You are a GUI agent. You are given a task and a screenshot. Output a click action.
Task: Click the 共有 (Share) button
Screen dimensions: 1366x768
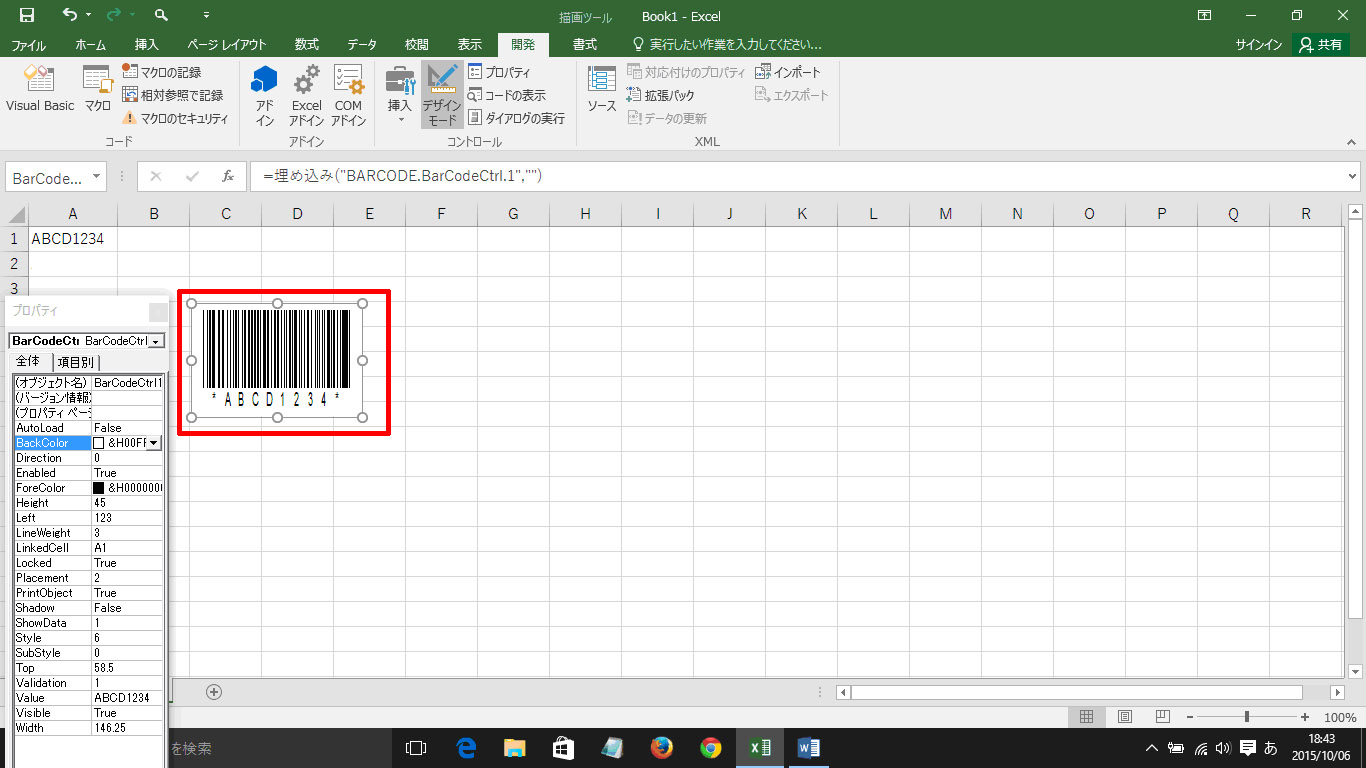pyautogui.click(x=1320, y=45)
